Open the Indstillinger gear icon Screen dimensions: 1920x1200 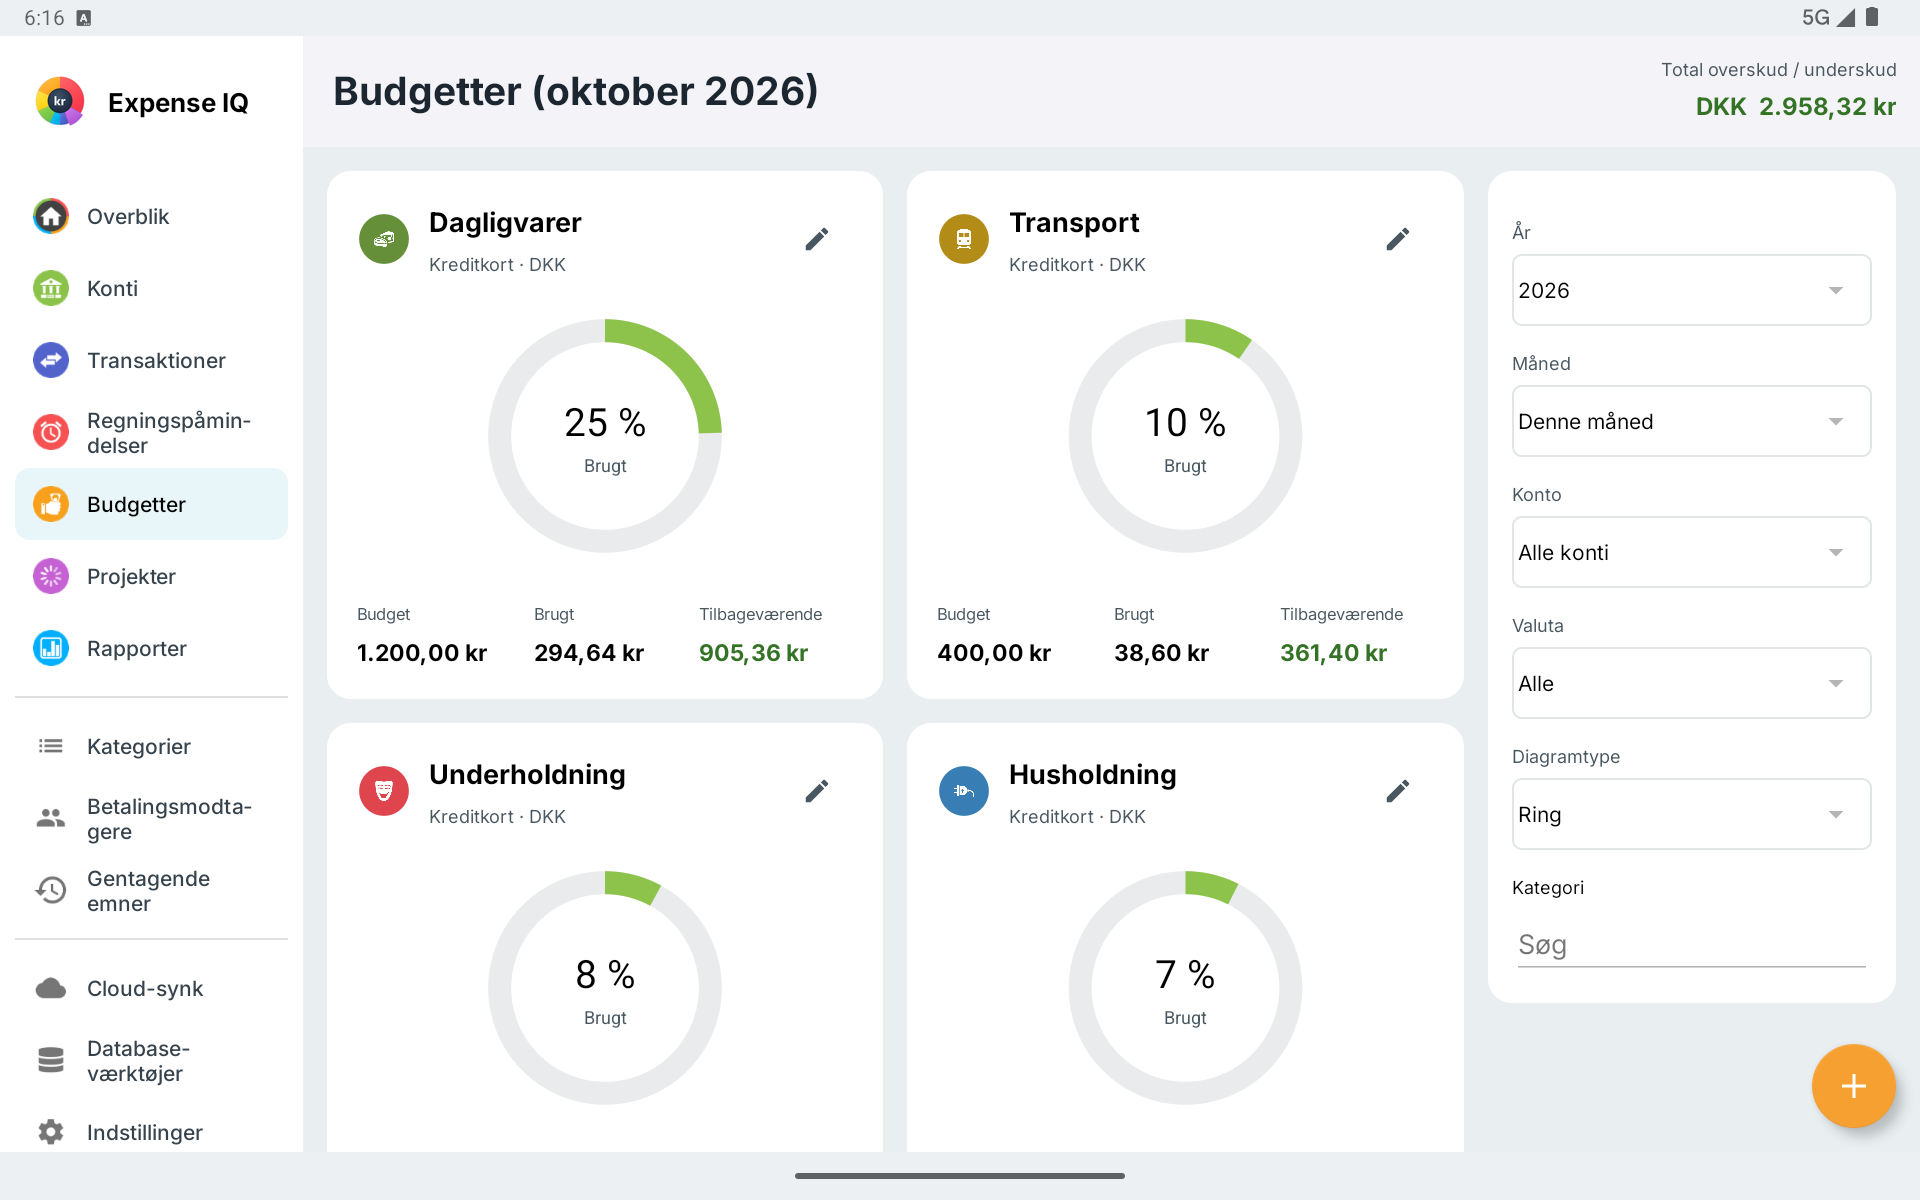point(51,1132)
